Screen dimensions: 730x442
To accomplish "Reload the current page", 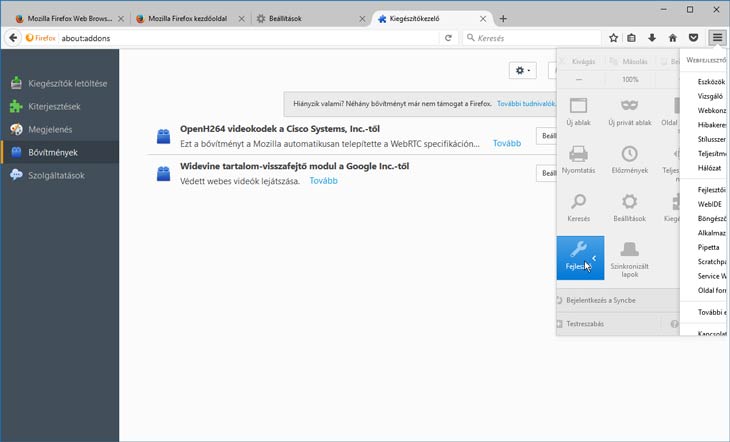I will 448,38.
